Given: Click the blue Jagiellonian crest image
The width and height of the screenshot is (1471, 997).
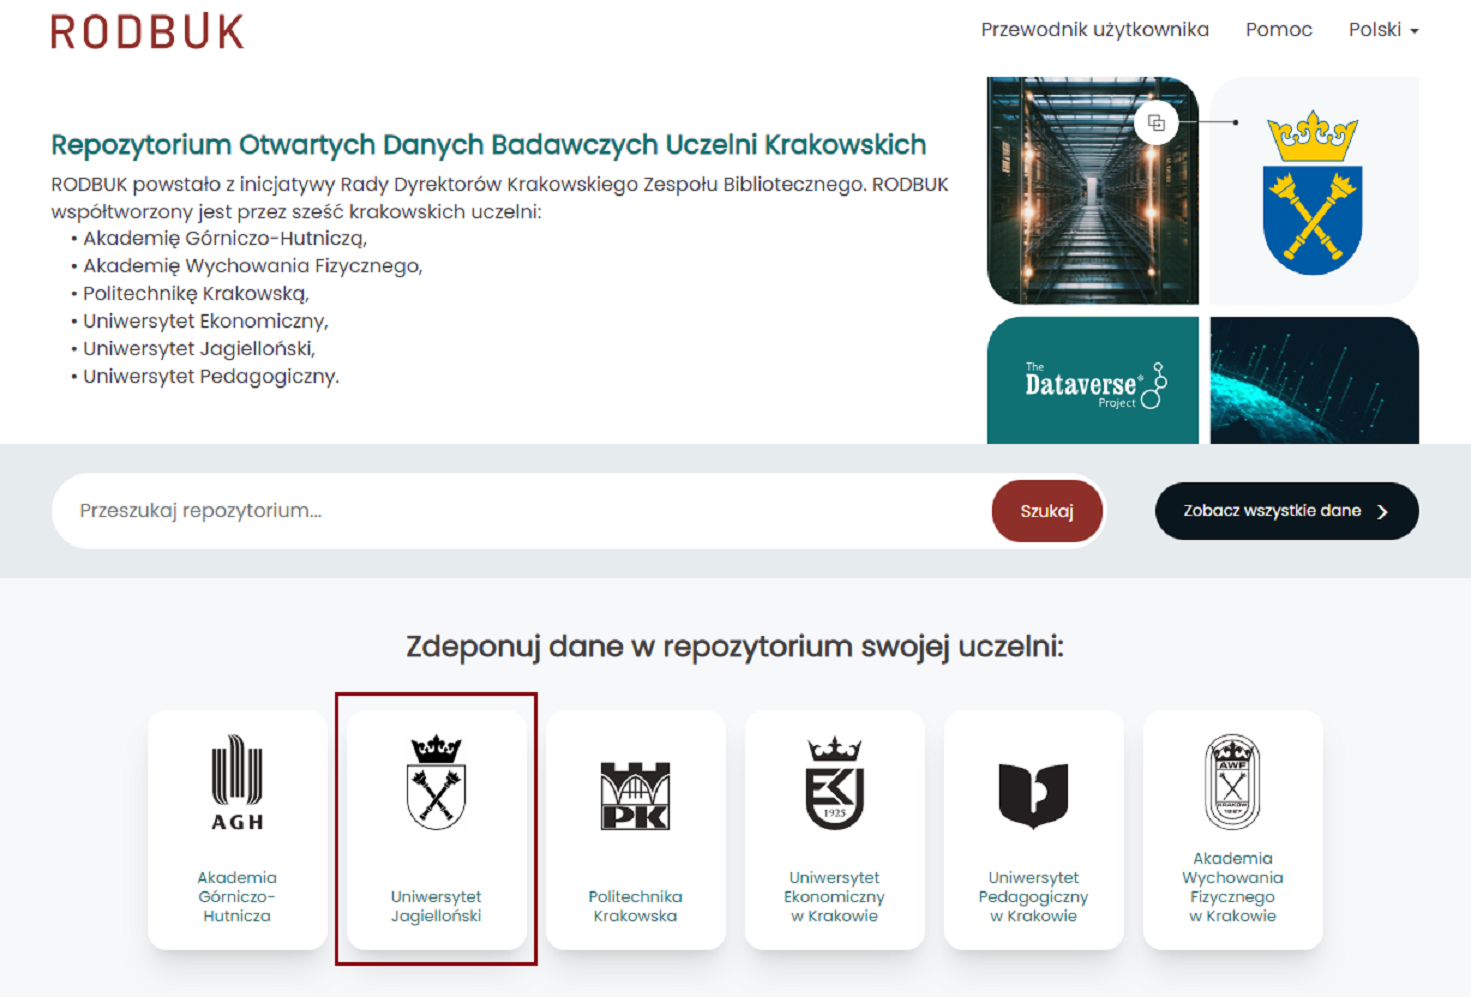Looking at the screenshot, I should coord(1313,191).
